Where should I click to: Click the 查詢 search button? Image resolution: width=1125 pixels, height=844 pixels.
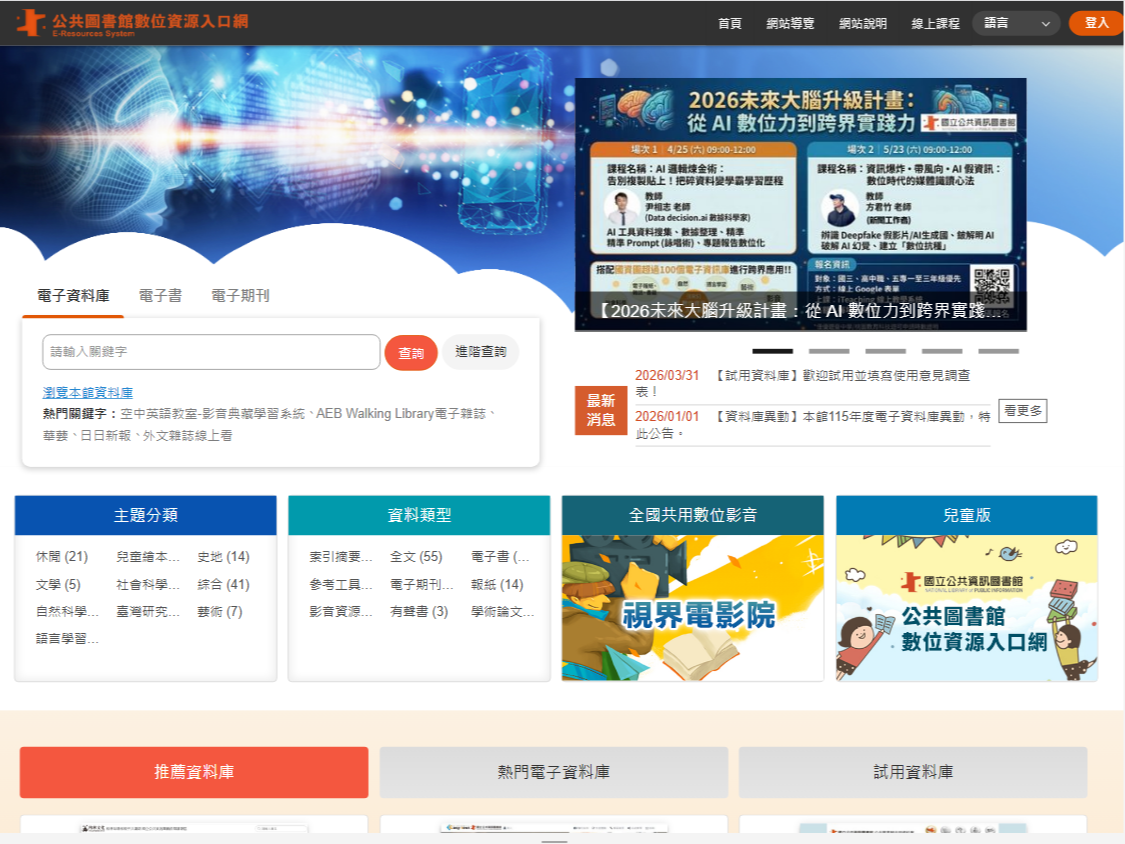(x=410, y=351)
